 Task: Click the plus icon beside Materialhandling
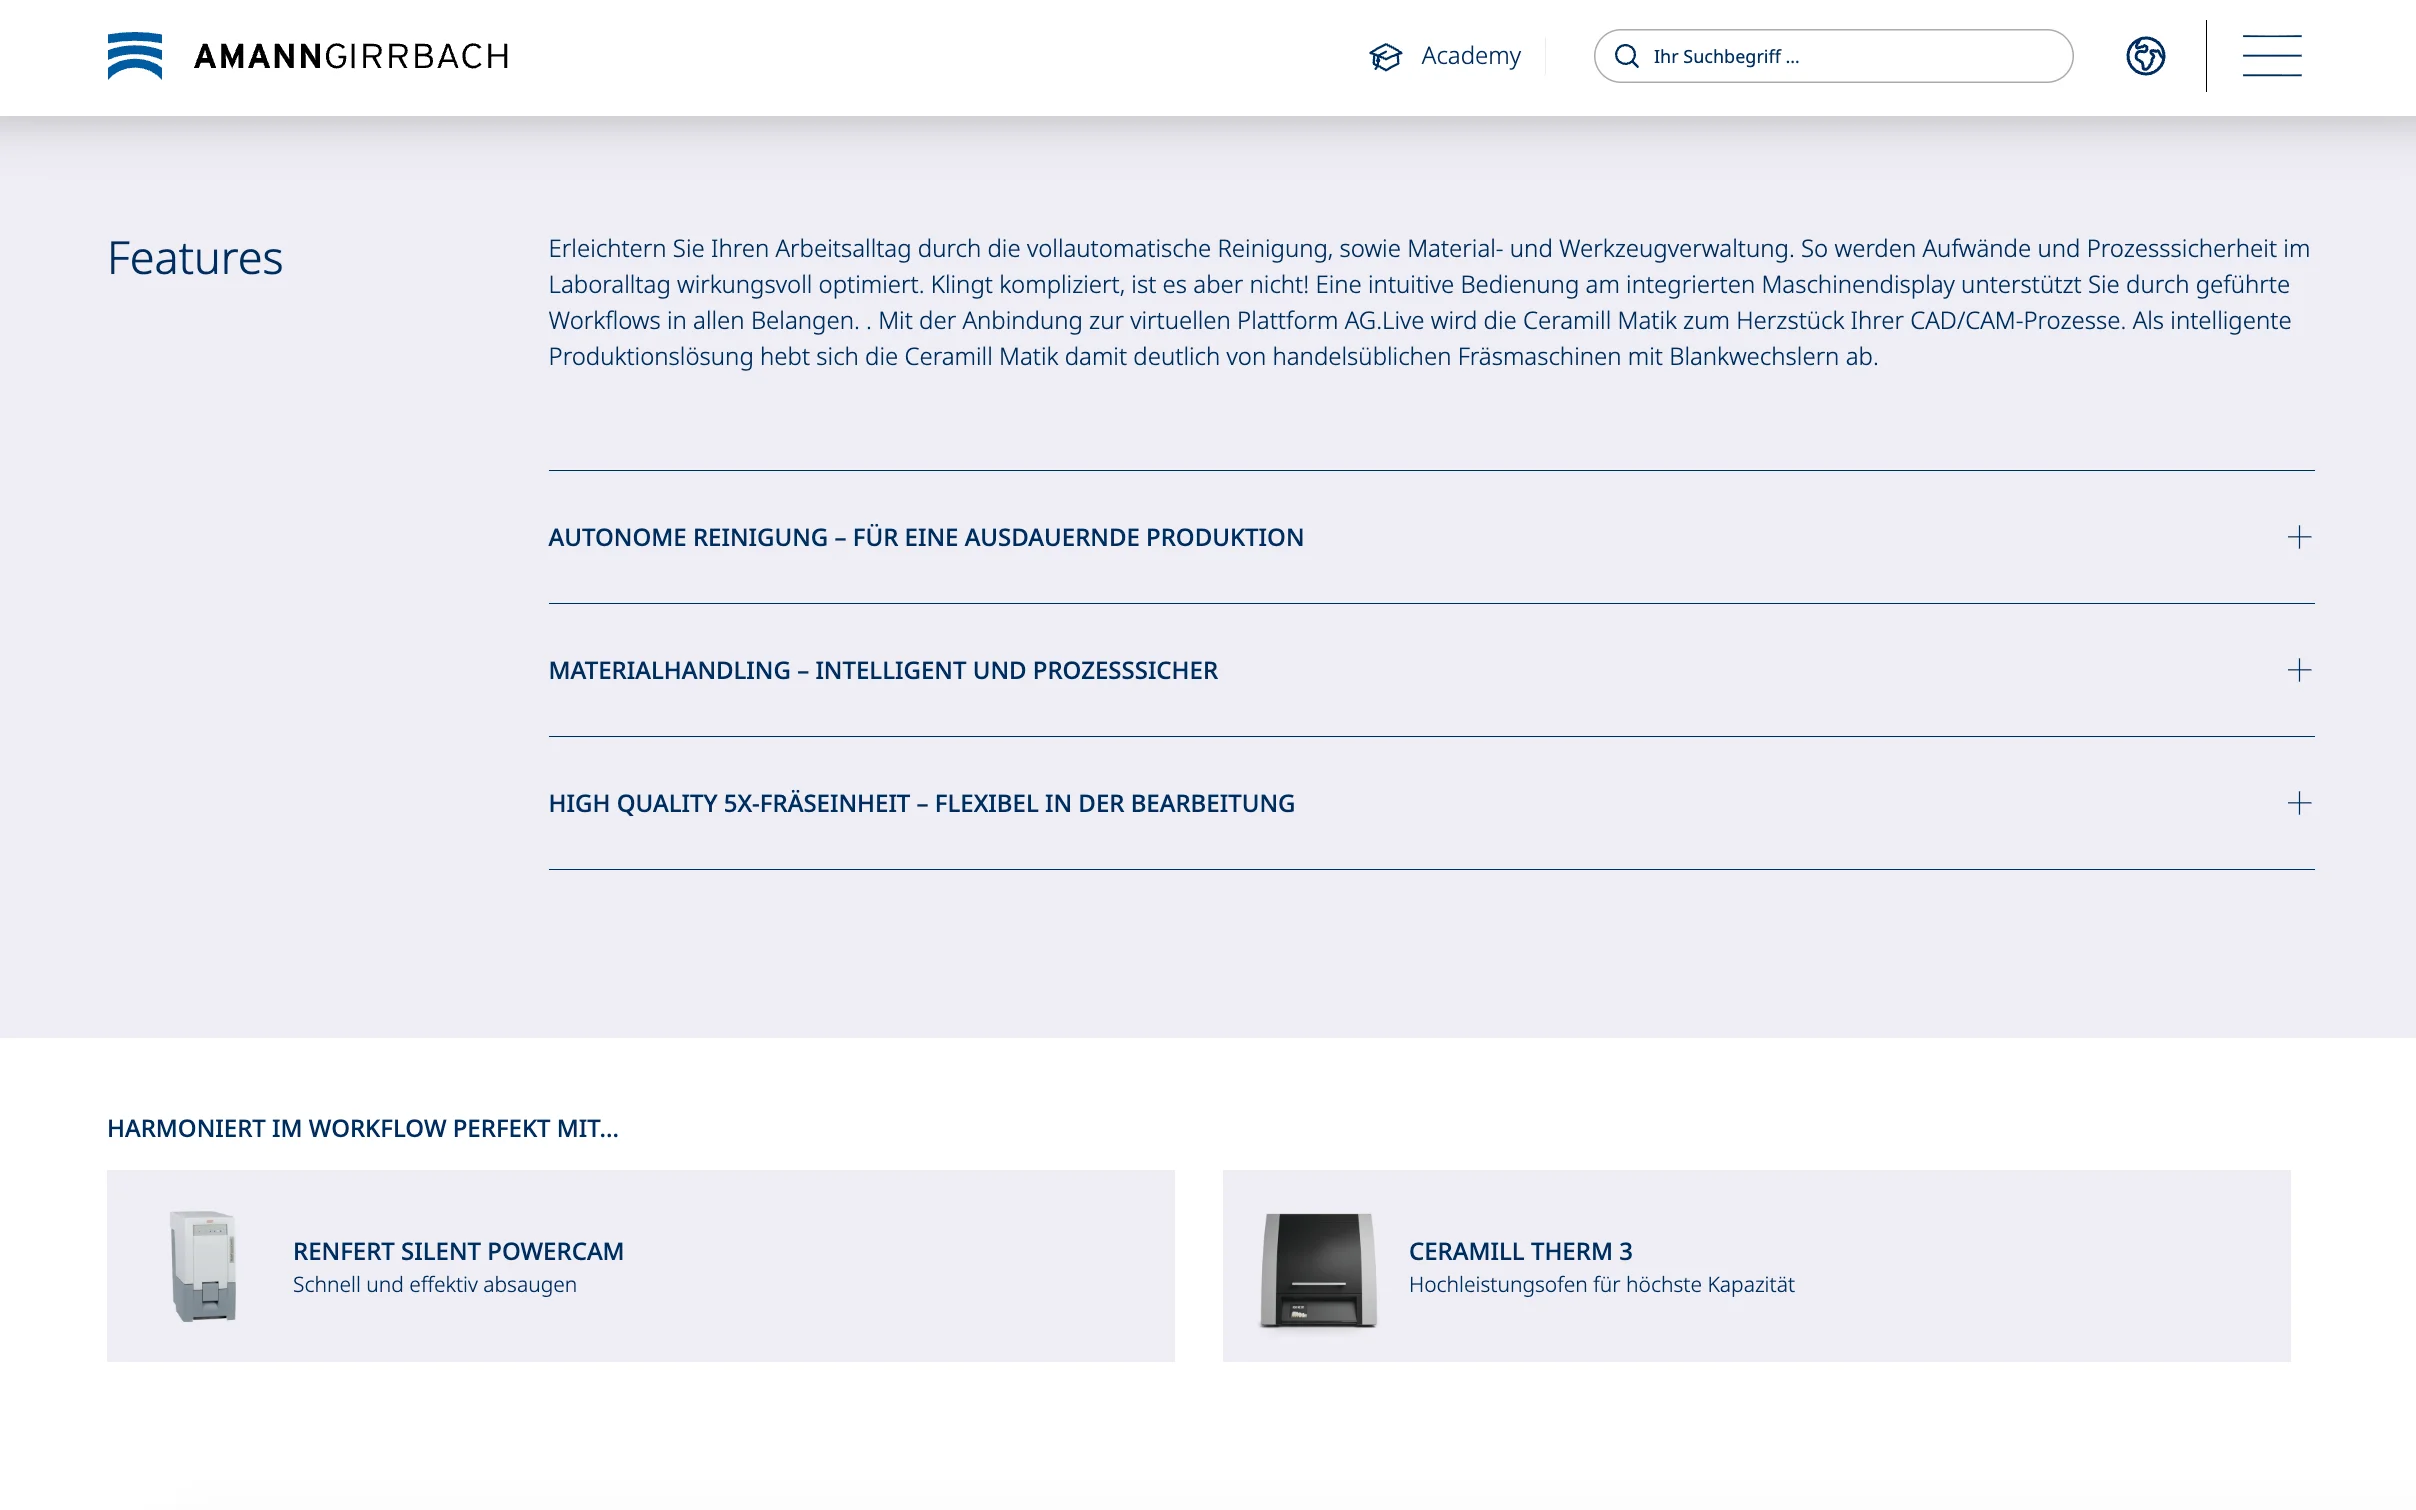coord(2299,670)
